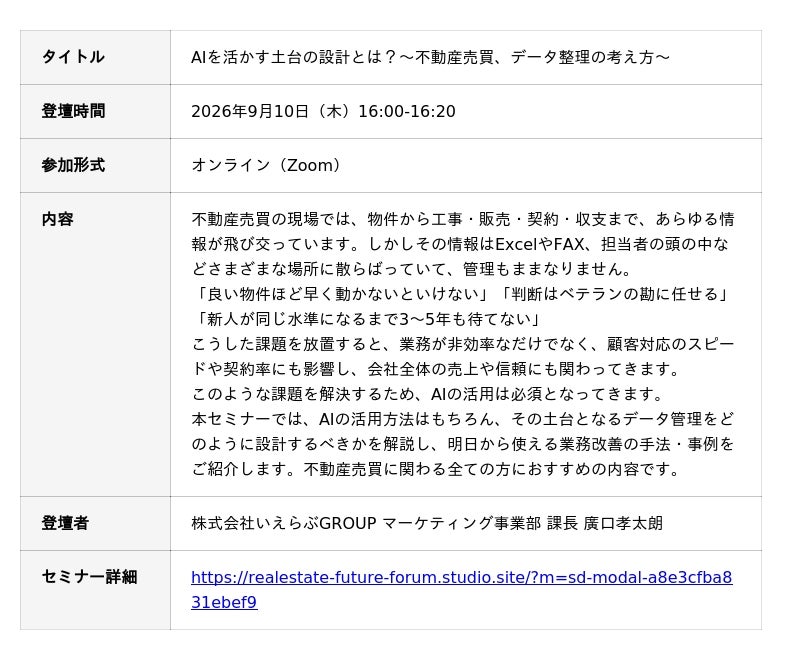This screenshot has height=660, width=800.
Task: Click the first line of the 内容 description
Action: tap(463, 219)
